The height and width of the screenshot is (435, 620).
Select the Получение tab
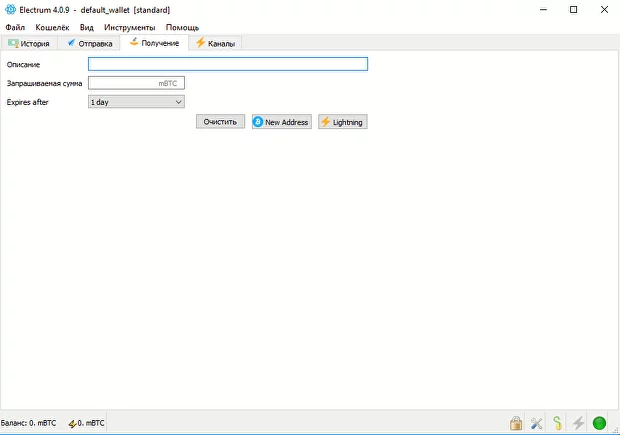[154, 43]
